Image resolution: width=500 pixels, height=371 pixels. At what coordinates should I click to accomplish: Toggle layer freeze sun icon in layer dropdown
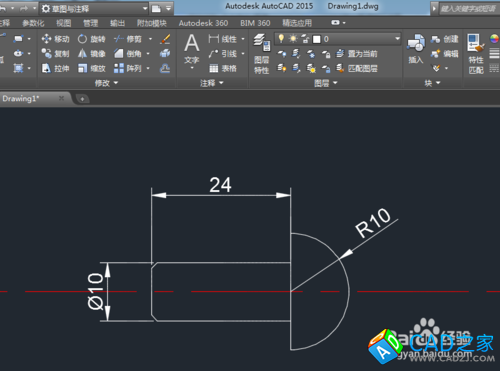[x=293, y=39]
